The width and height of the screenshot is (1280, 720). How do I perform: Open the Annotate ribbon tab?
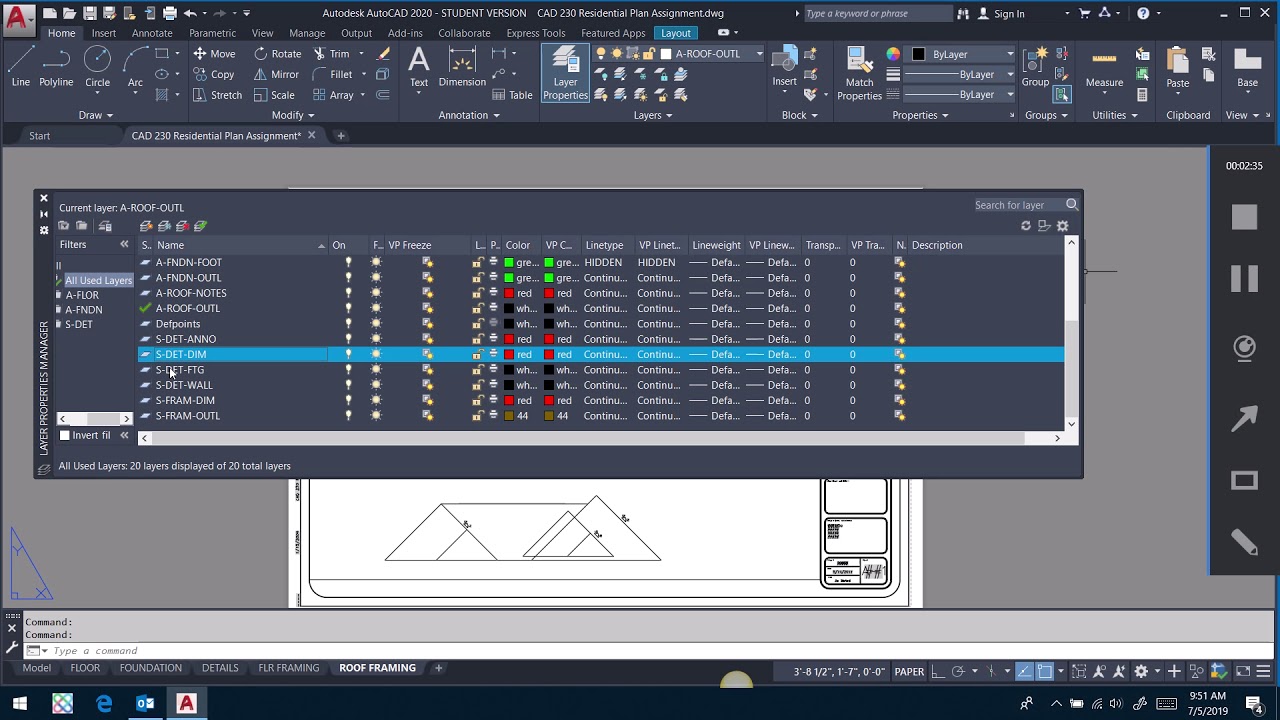[x=152, y=33]
